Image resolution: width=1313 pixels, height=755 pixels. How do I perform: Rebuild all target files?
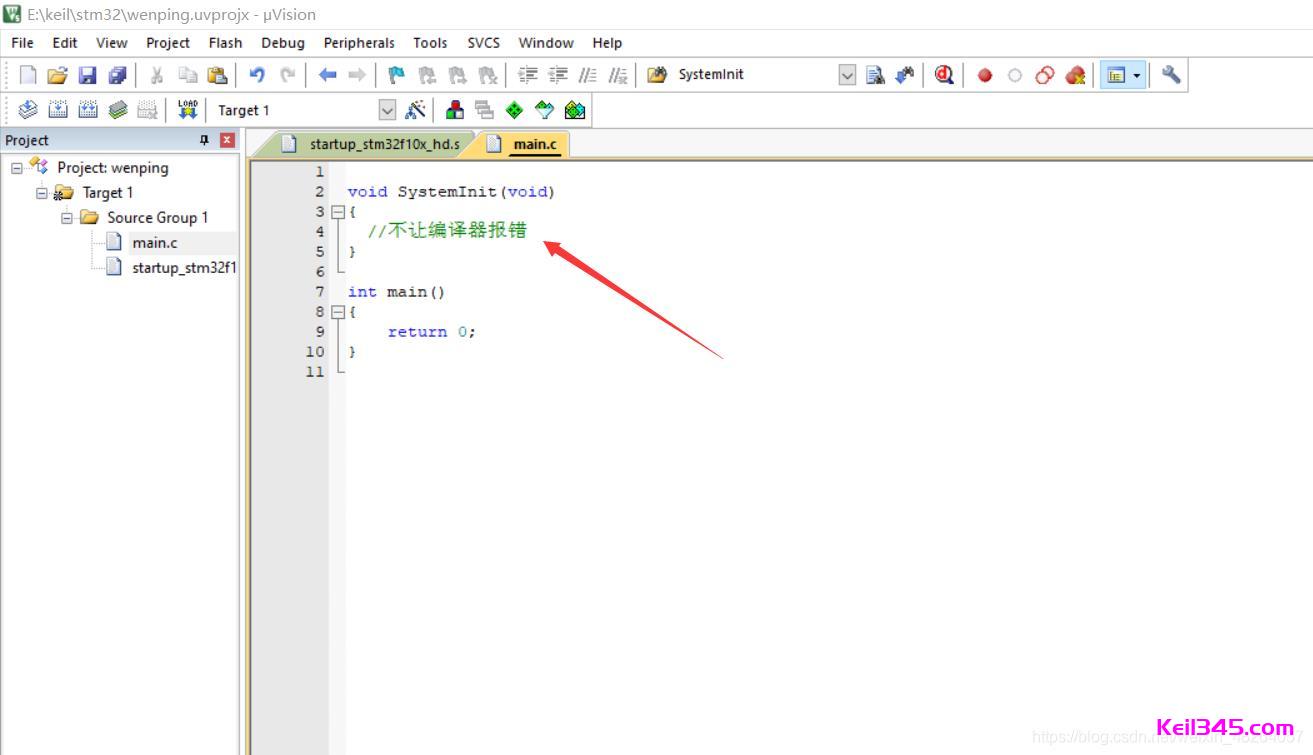(x=88, y=110)
